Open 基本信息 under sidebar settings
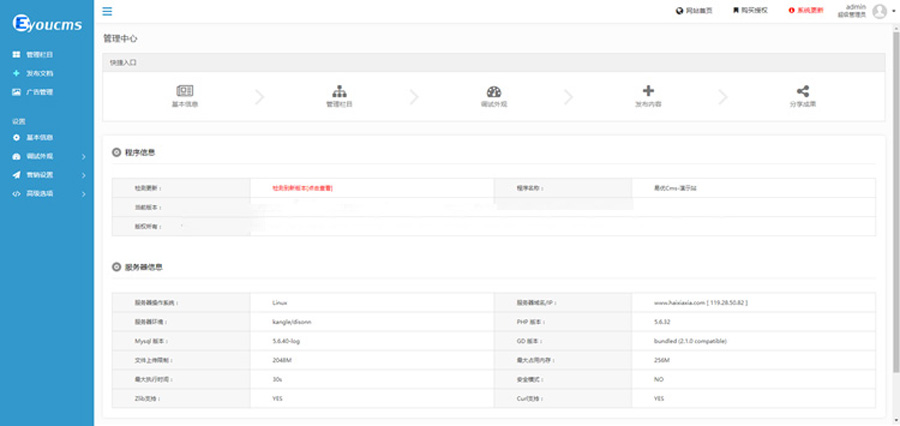900x426 pixels. point(39,137)
